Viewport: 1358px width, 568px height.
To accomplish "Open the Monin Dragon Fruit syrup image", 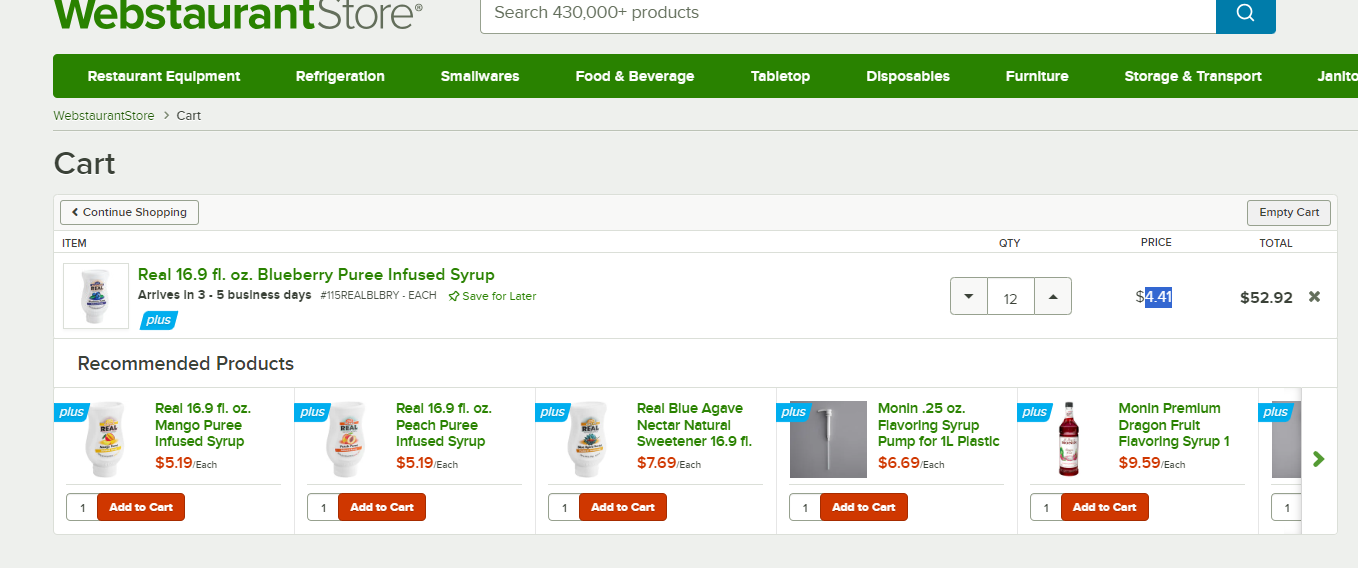I will [x=1069, y=439].
